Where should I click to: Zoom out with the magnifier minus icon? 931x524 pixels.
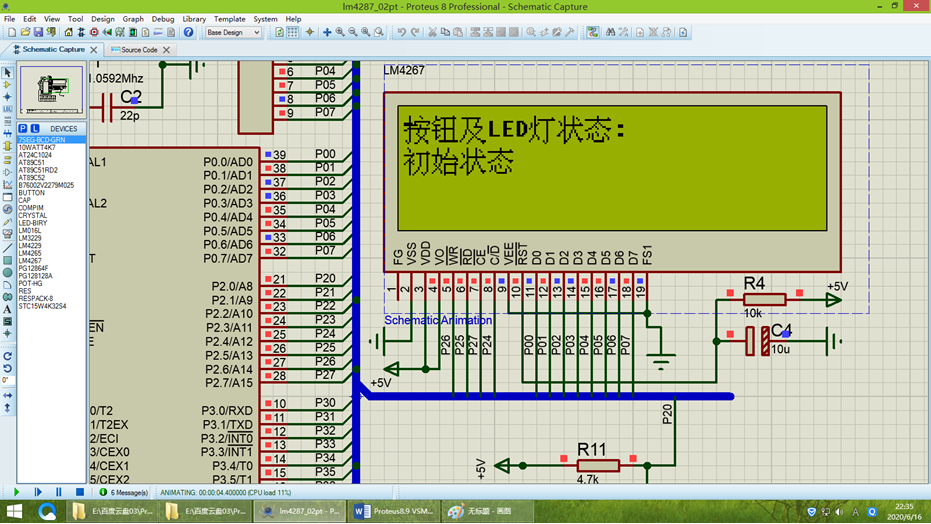[353, 32]
